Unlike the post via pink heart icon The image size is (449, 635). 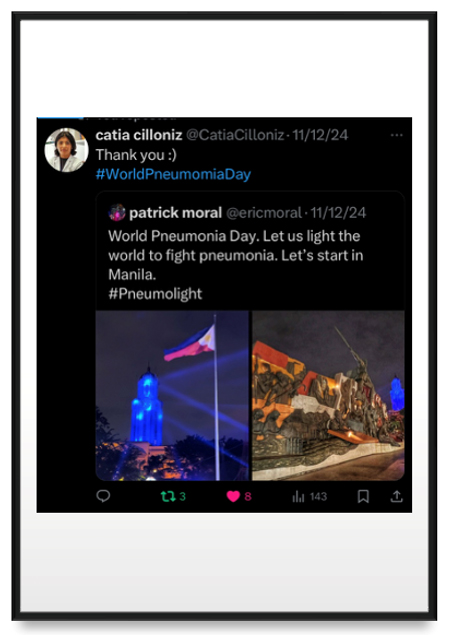pos(233,496)
